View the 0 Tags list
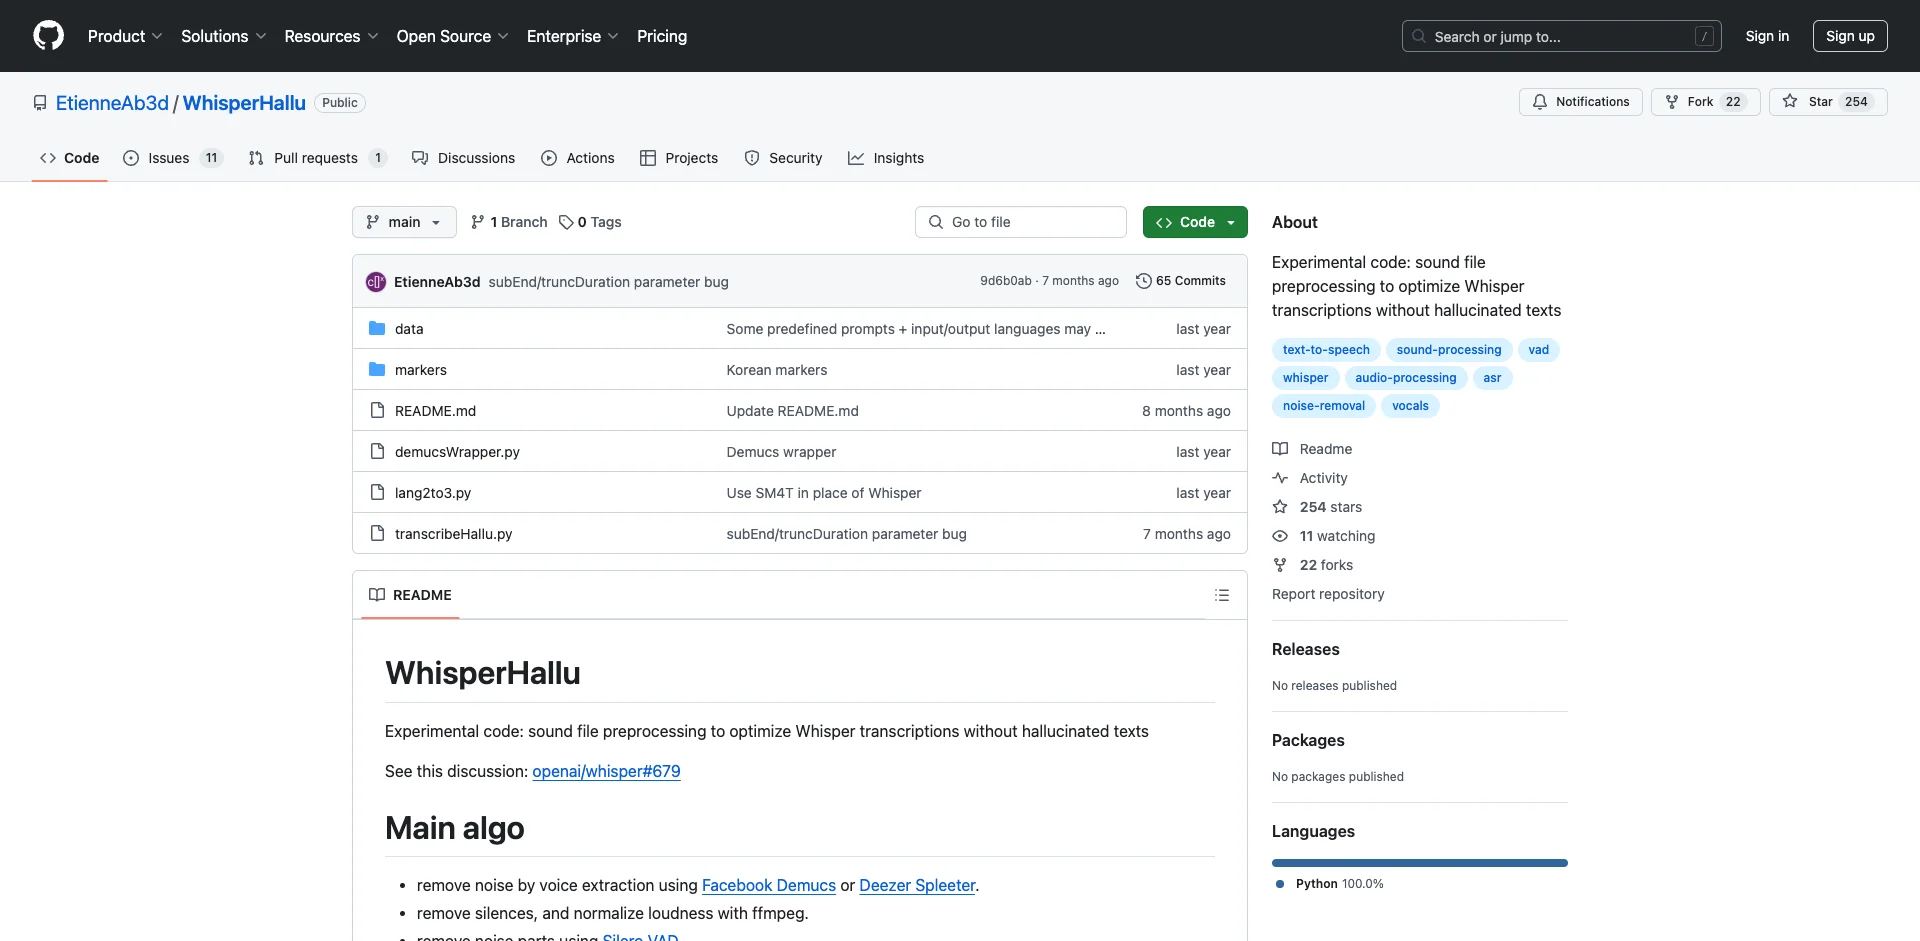This screenshot has width=1920, height=941. point(590,222)
